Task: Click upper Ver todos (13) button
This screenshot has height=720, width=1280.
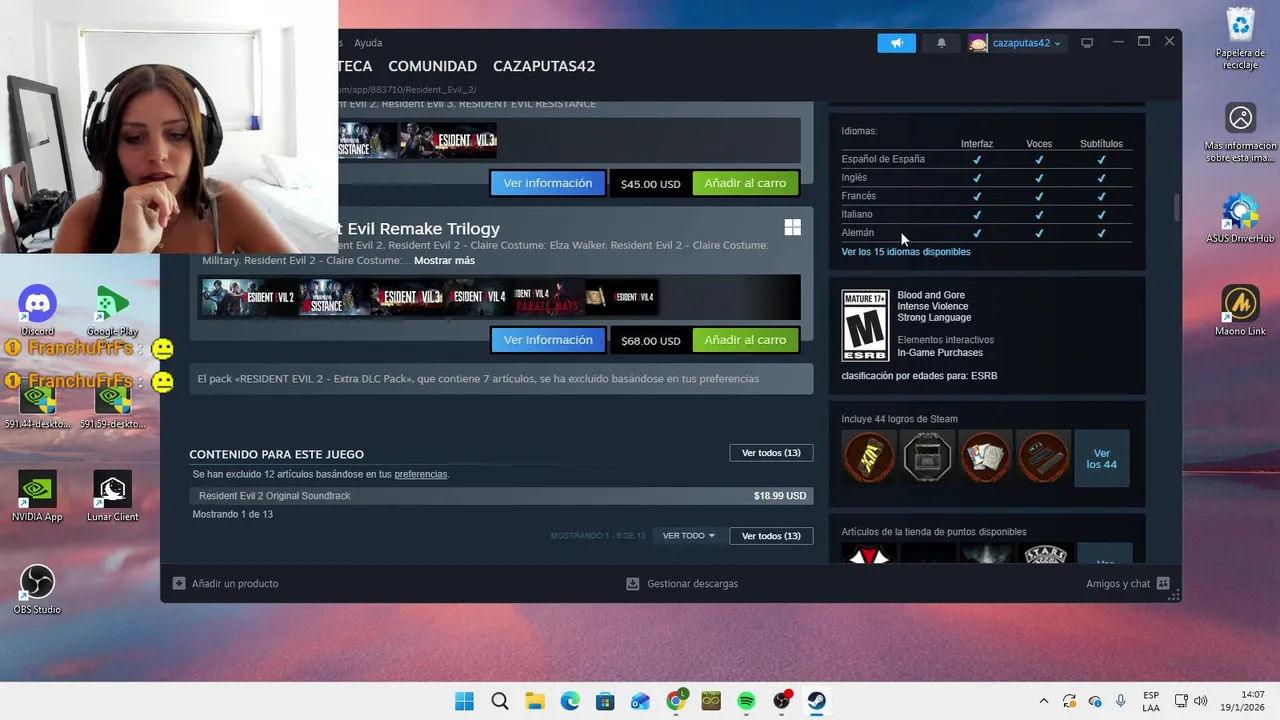Action: coord(771,453)
